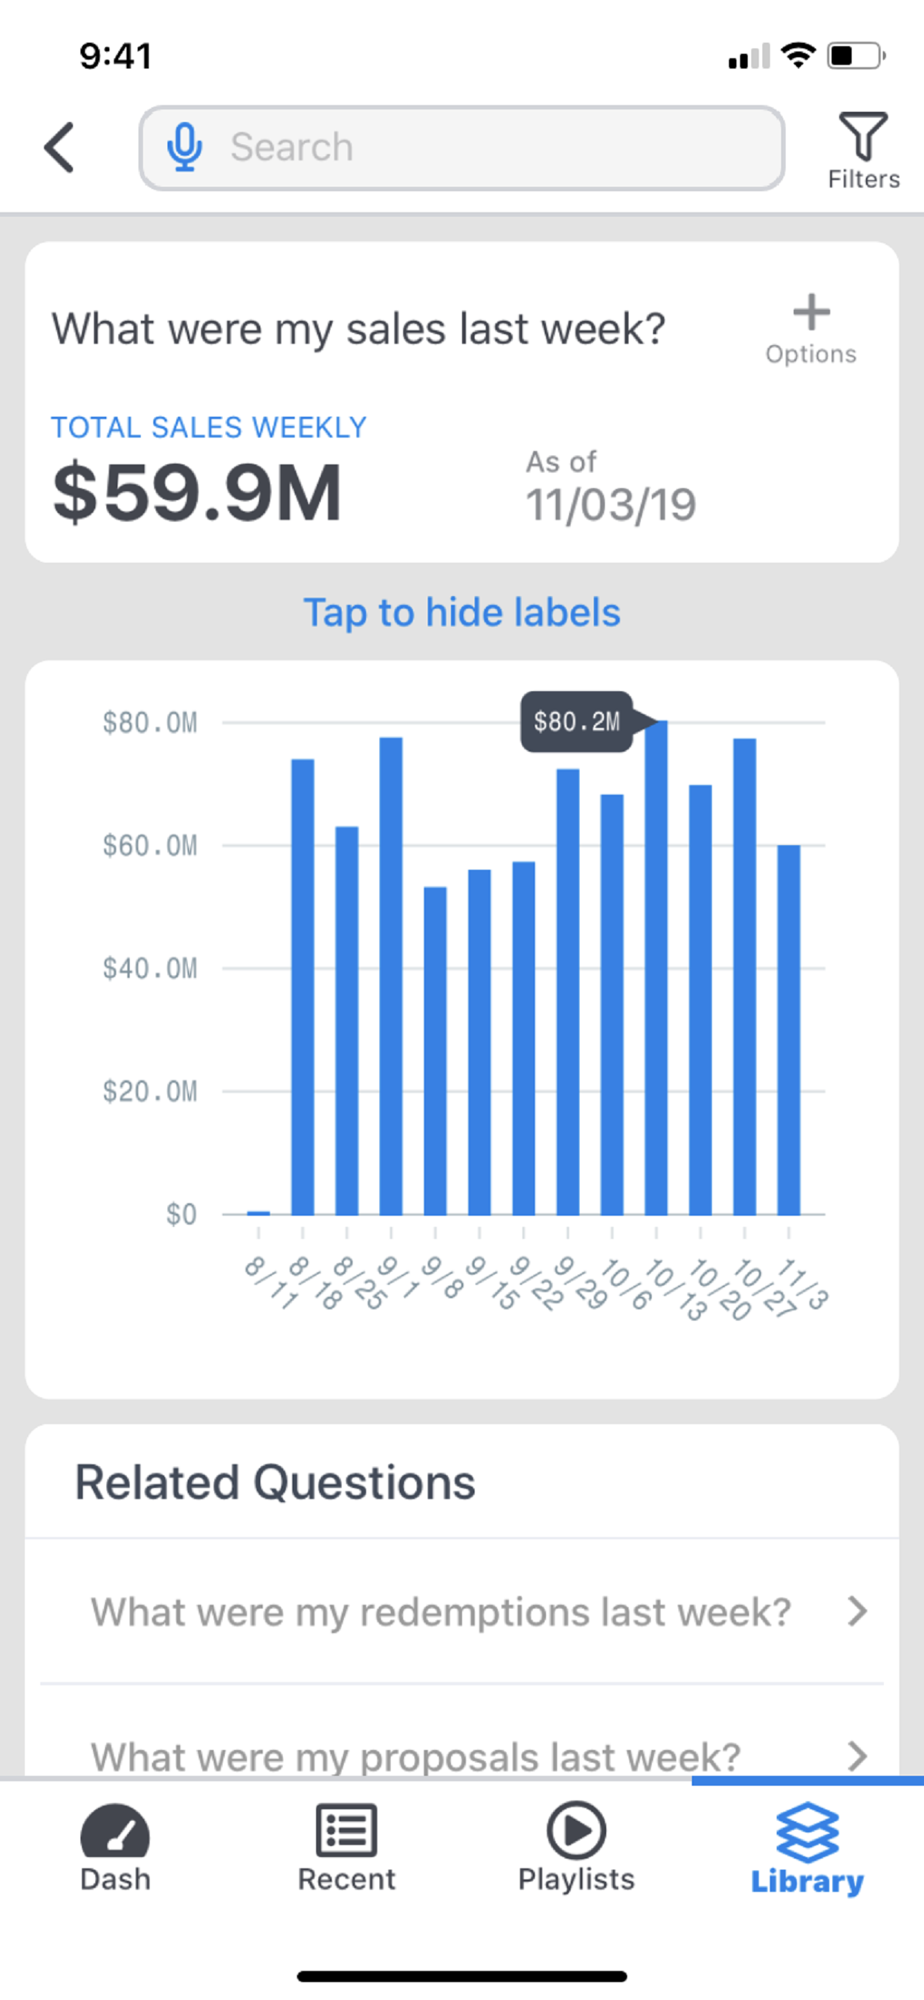Open the Filters funnel icon
924x2000 pixels.
click(863, 138)
